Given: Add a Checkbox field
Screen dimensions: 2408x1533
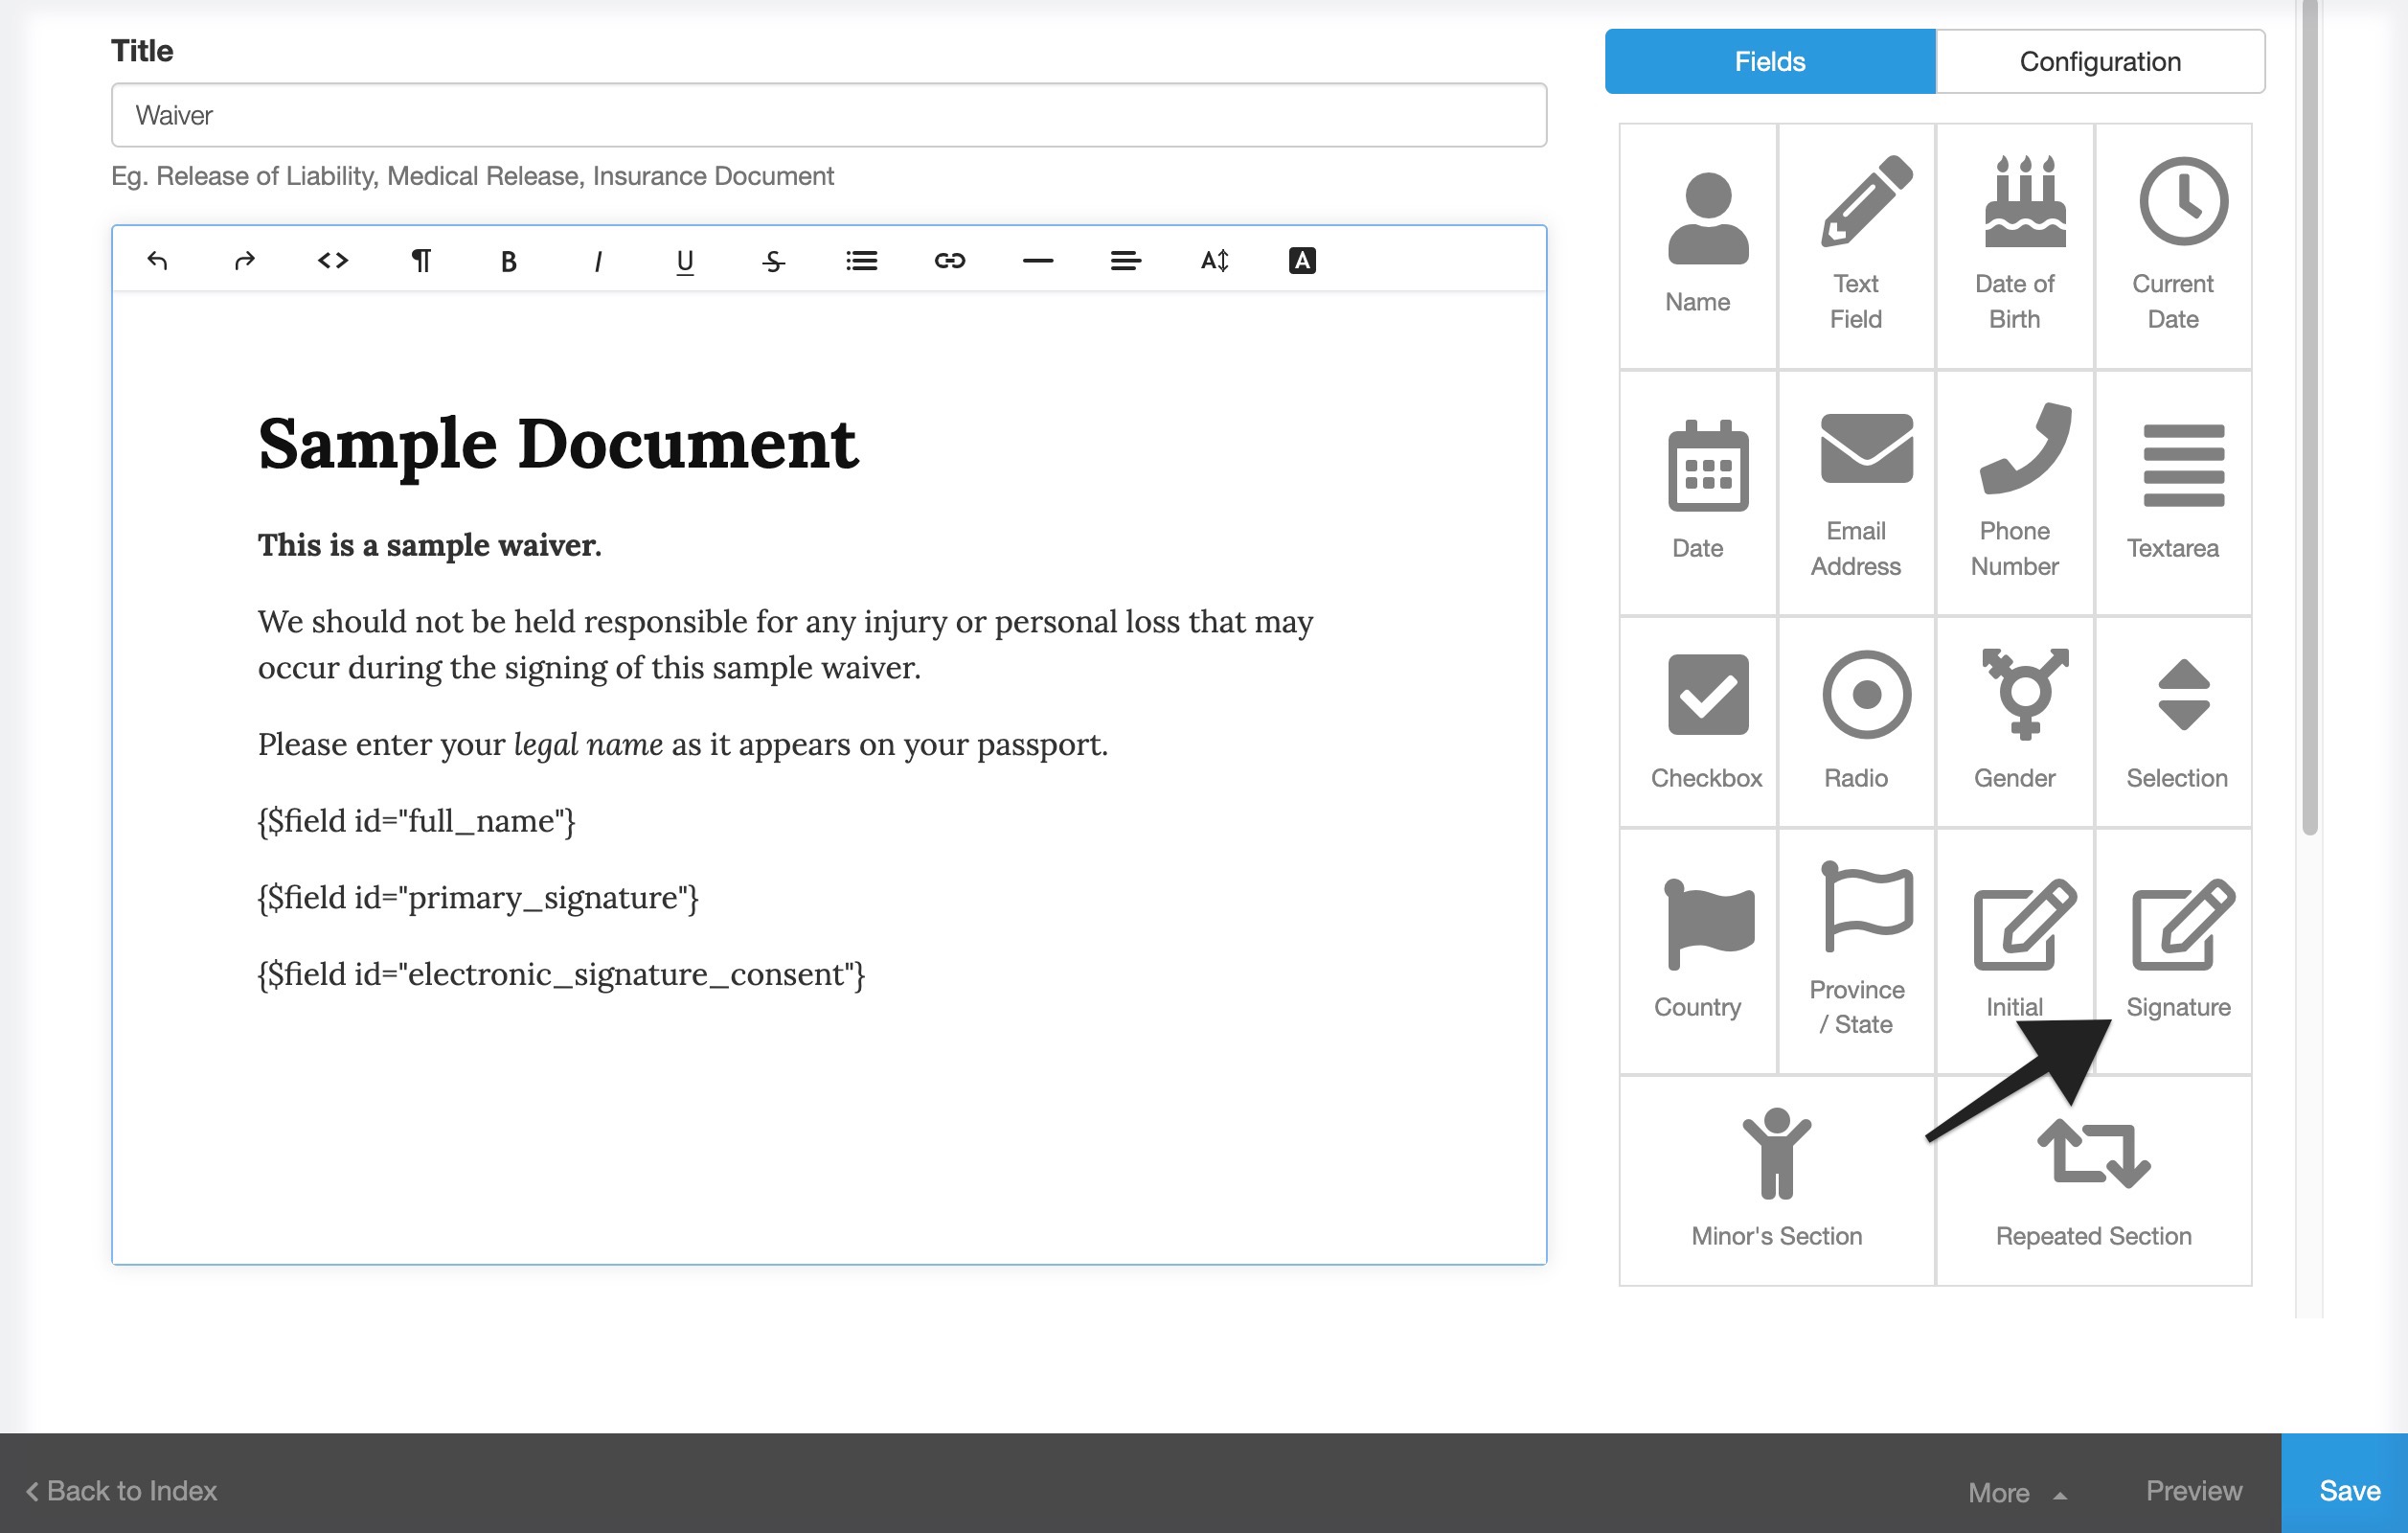Looking at the screenshot, I should click(x=1698, y=722).
